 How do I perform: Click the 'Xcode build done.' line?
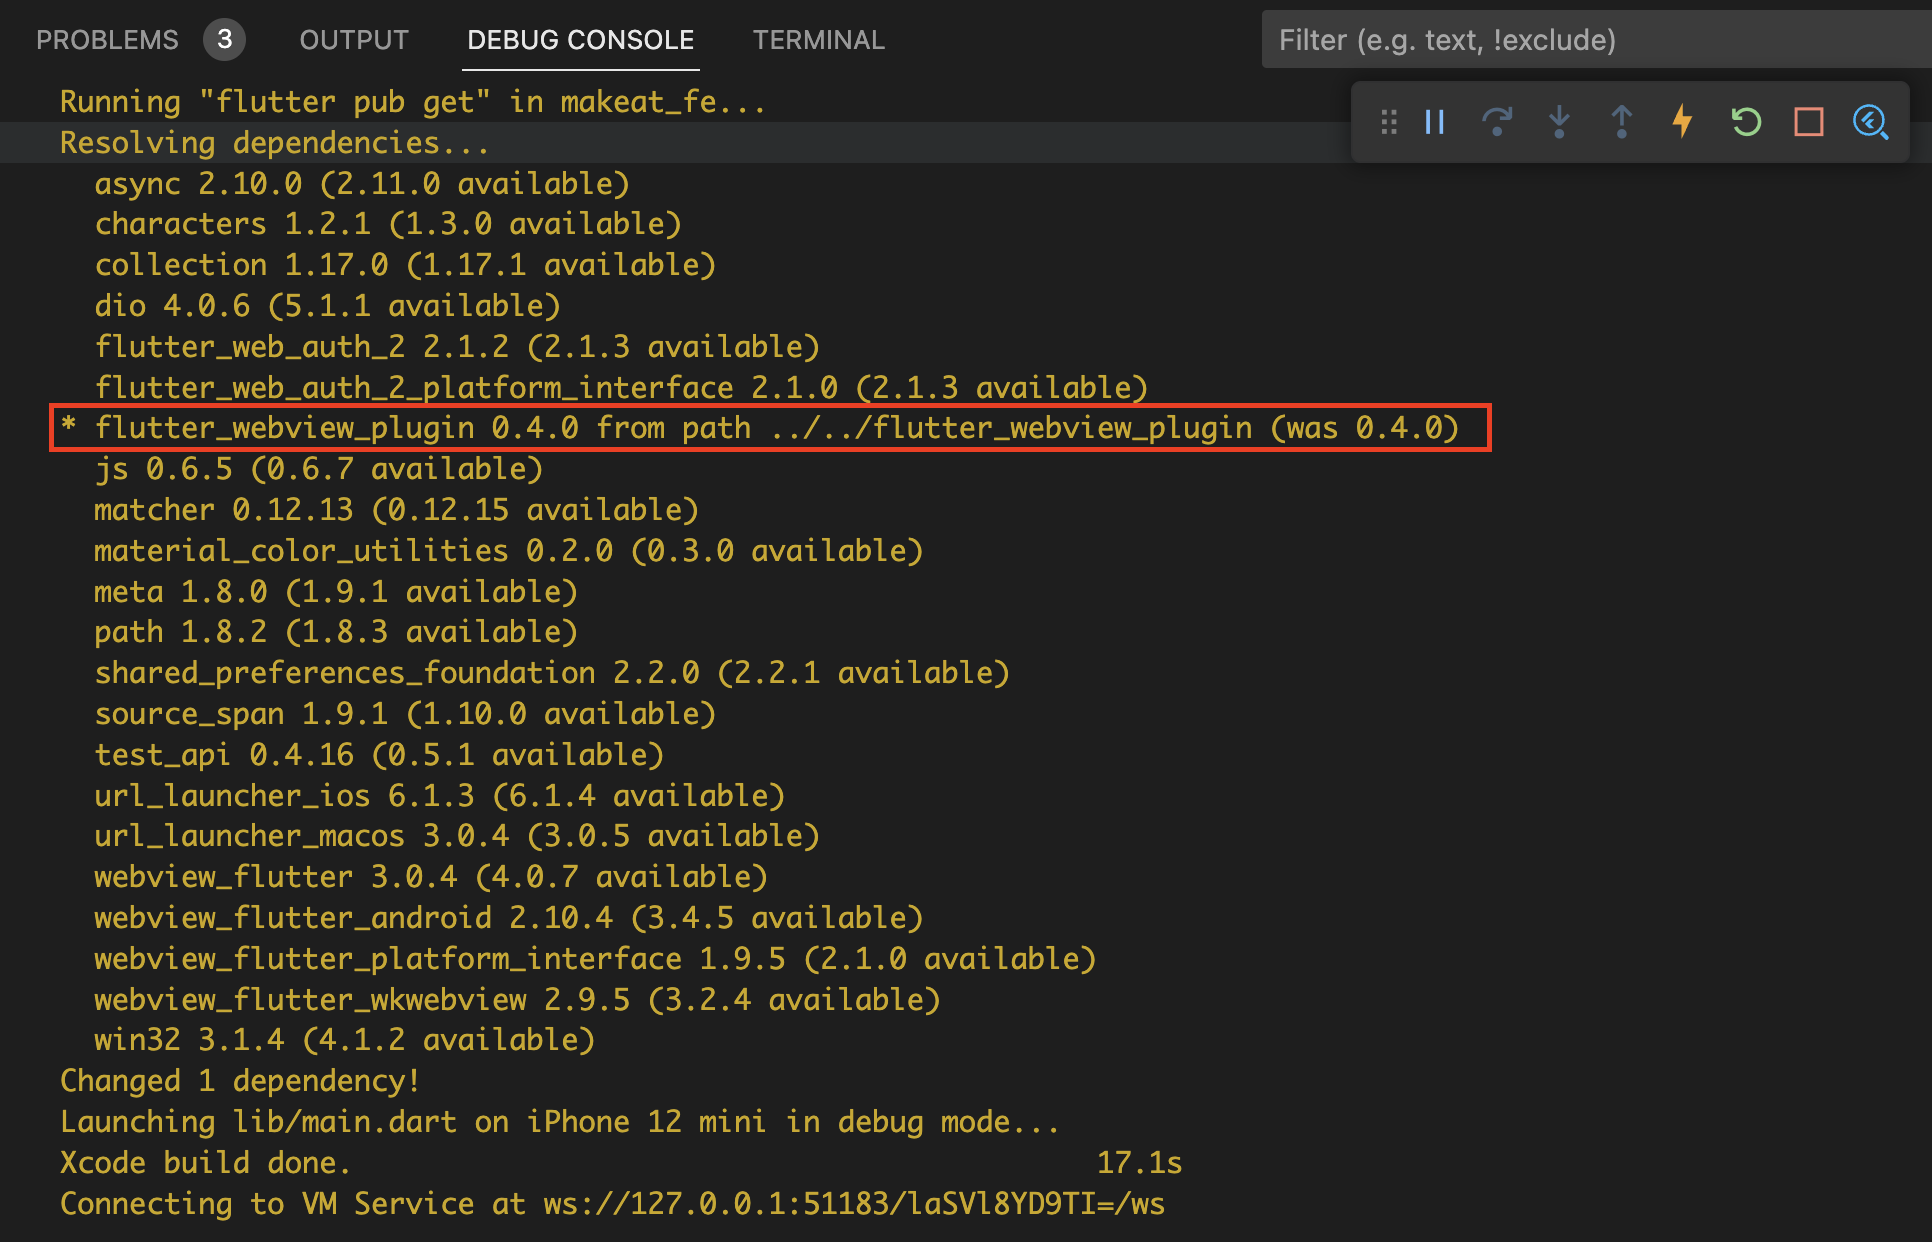(205, 1163)
